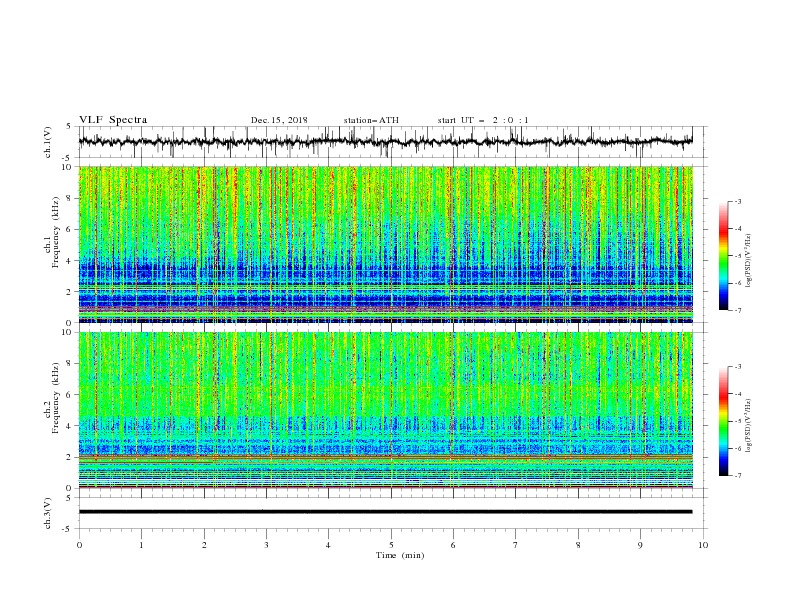Click the "2" kHz tick on ch.2 frequency axis

(x=69, y=457)
